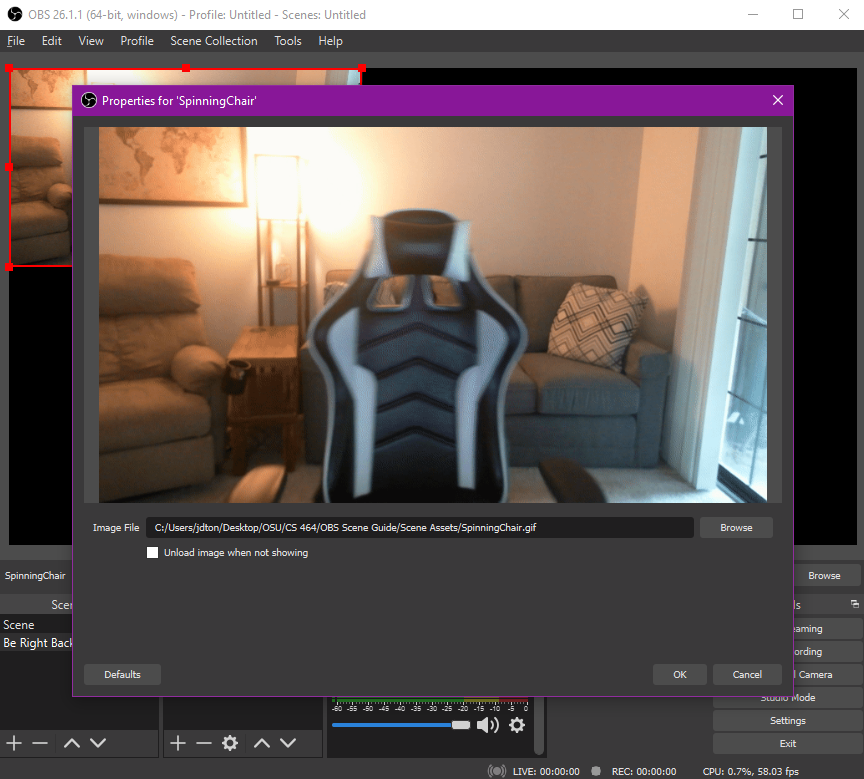The height and width of the screenshot is (779, 864).
Task: Mute audio with the speaker icon
Action: [x=487, y=725]
